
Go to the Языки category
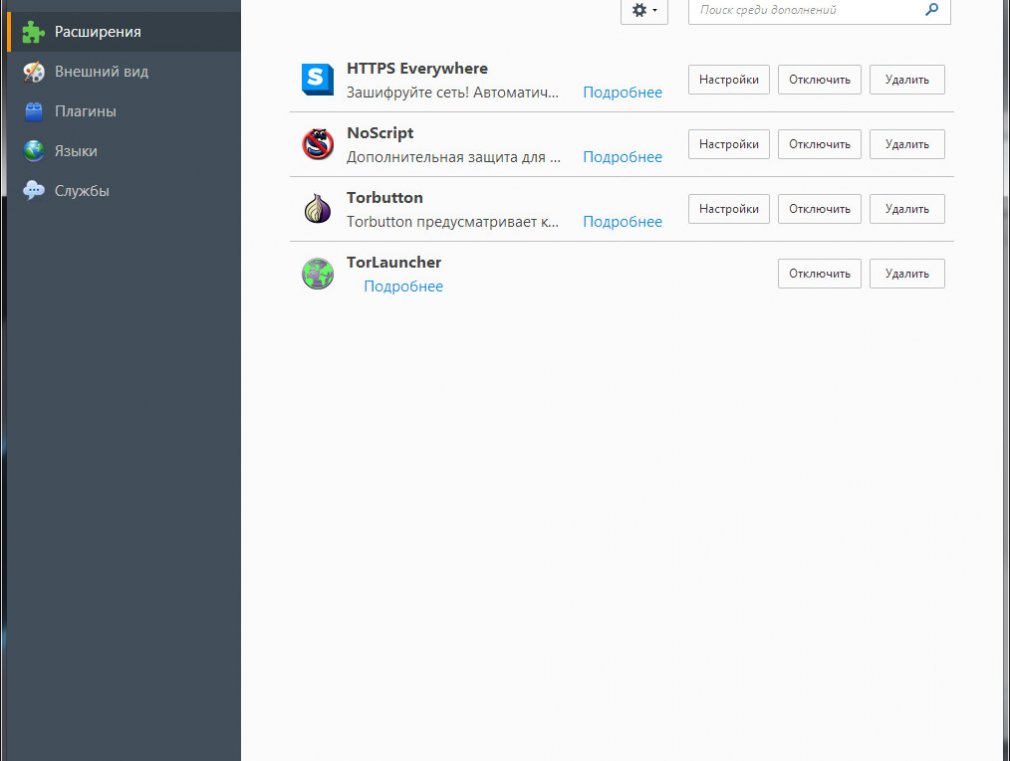(124, 151)
